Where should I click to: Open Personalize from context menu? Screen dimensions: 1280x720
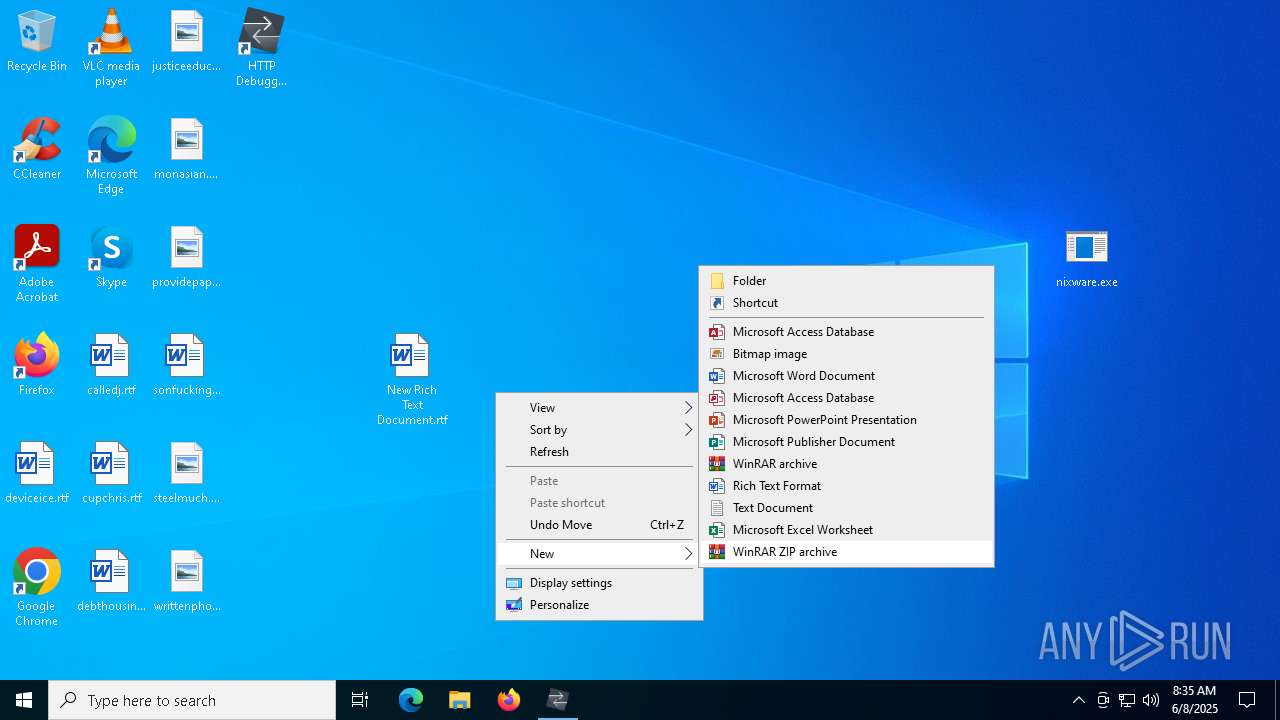(599, 604)
